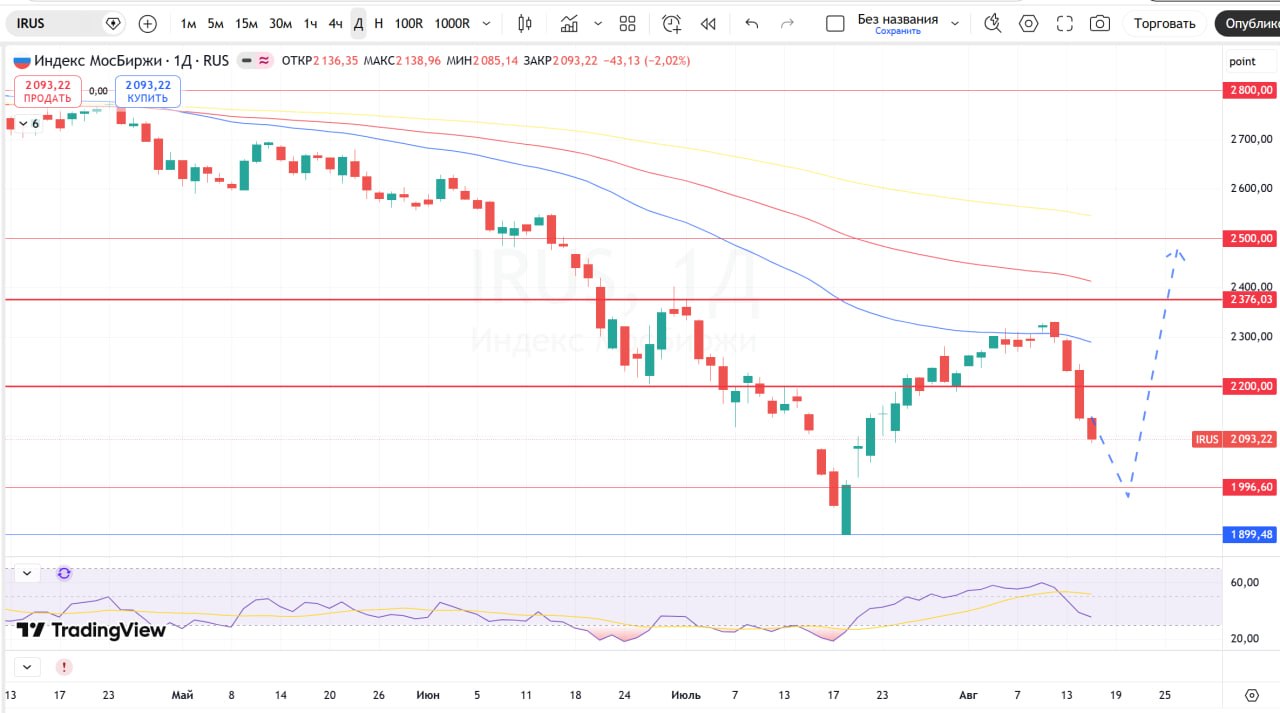Open quick search magnifier icon
The image size is (1280, 713).
point(992,23)
